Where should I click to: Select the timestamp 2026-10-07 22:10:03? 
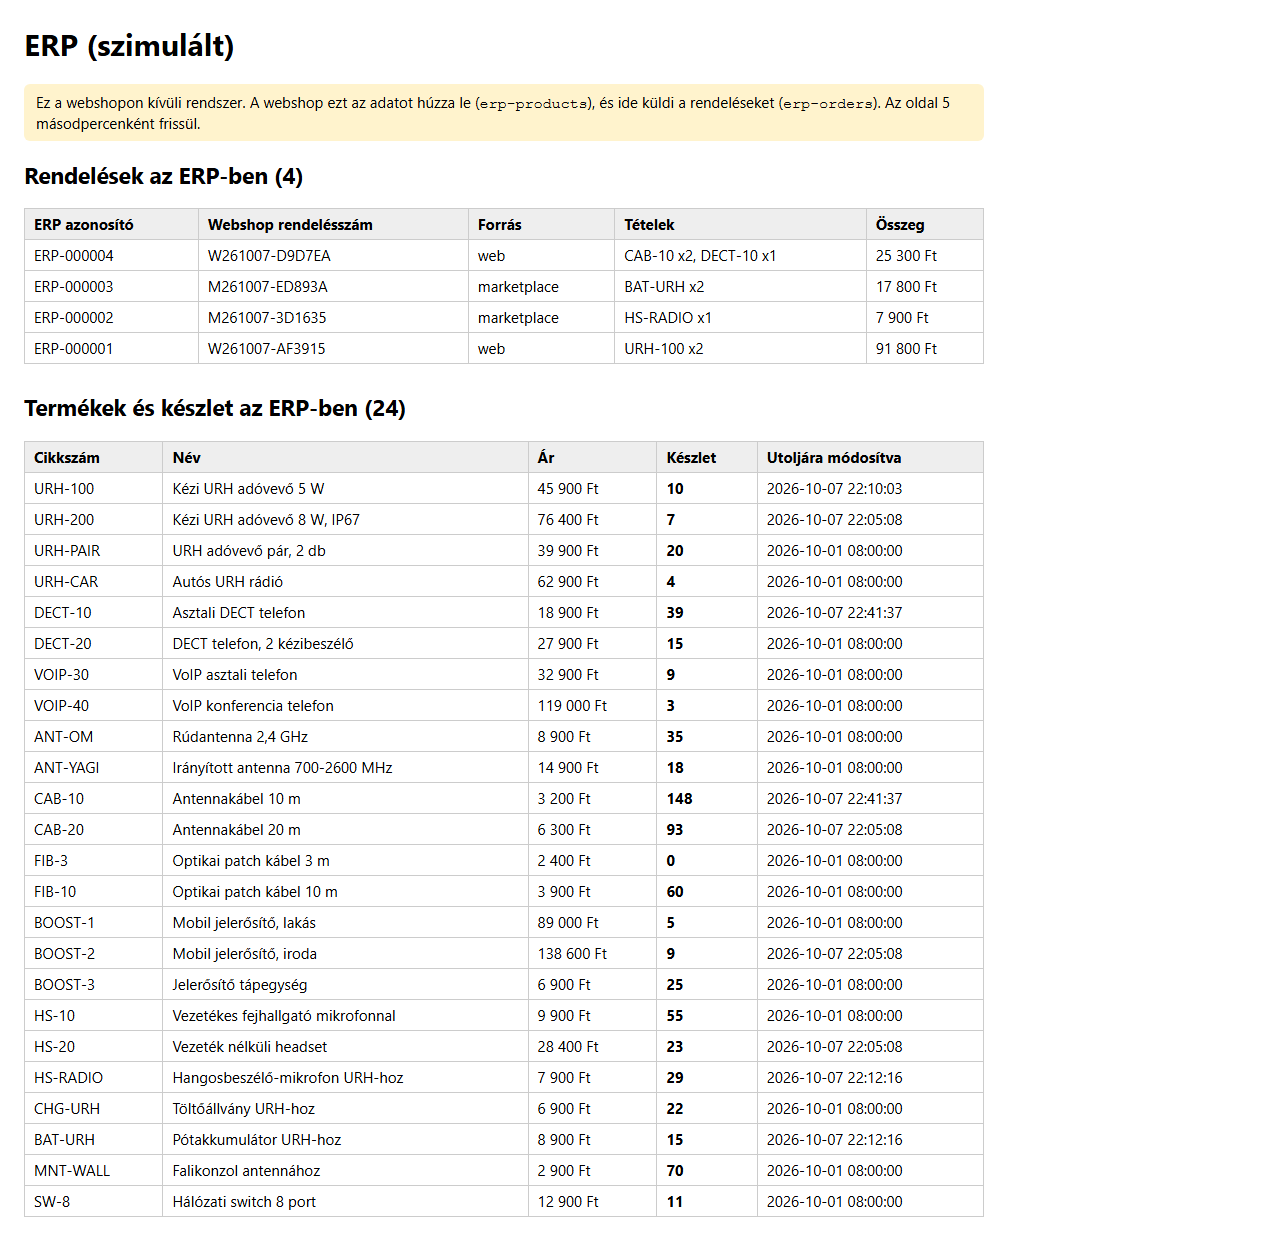(x=834, y=489)
